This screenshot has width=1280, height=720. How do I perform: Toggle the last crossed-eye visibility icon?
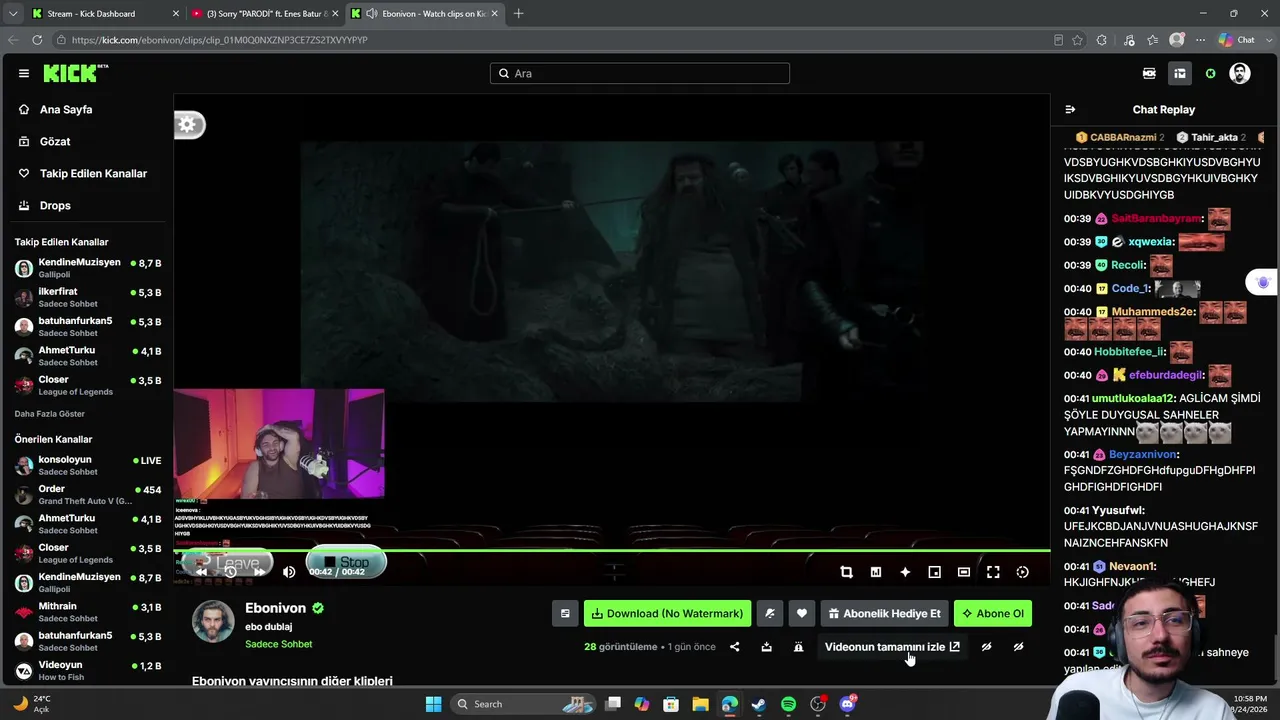pyautogui.click(x=1018, y=647)
